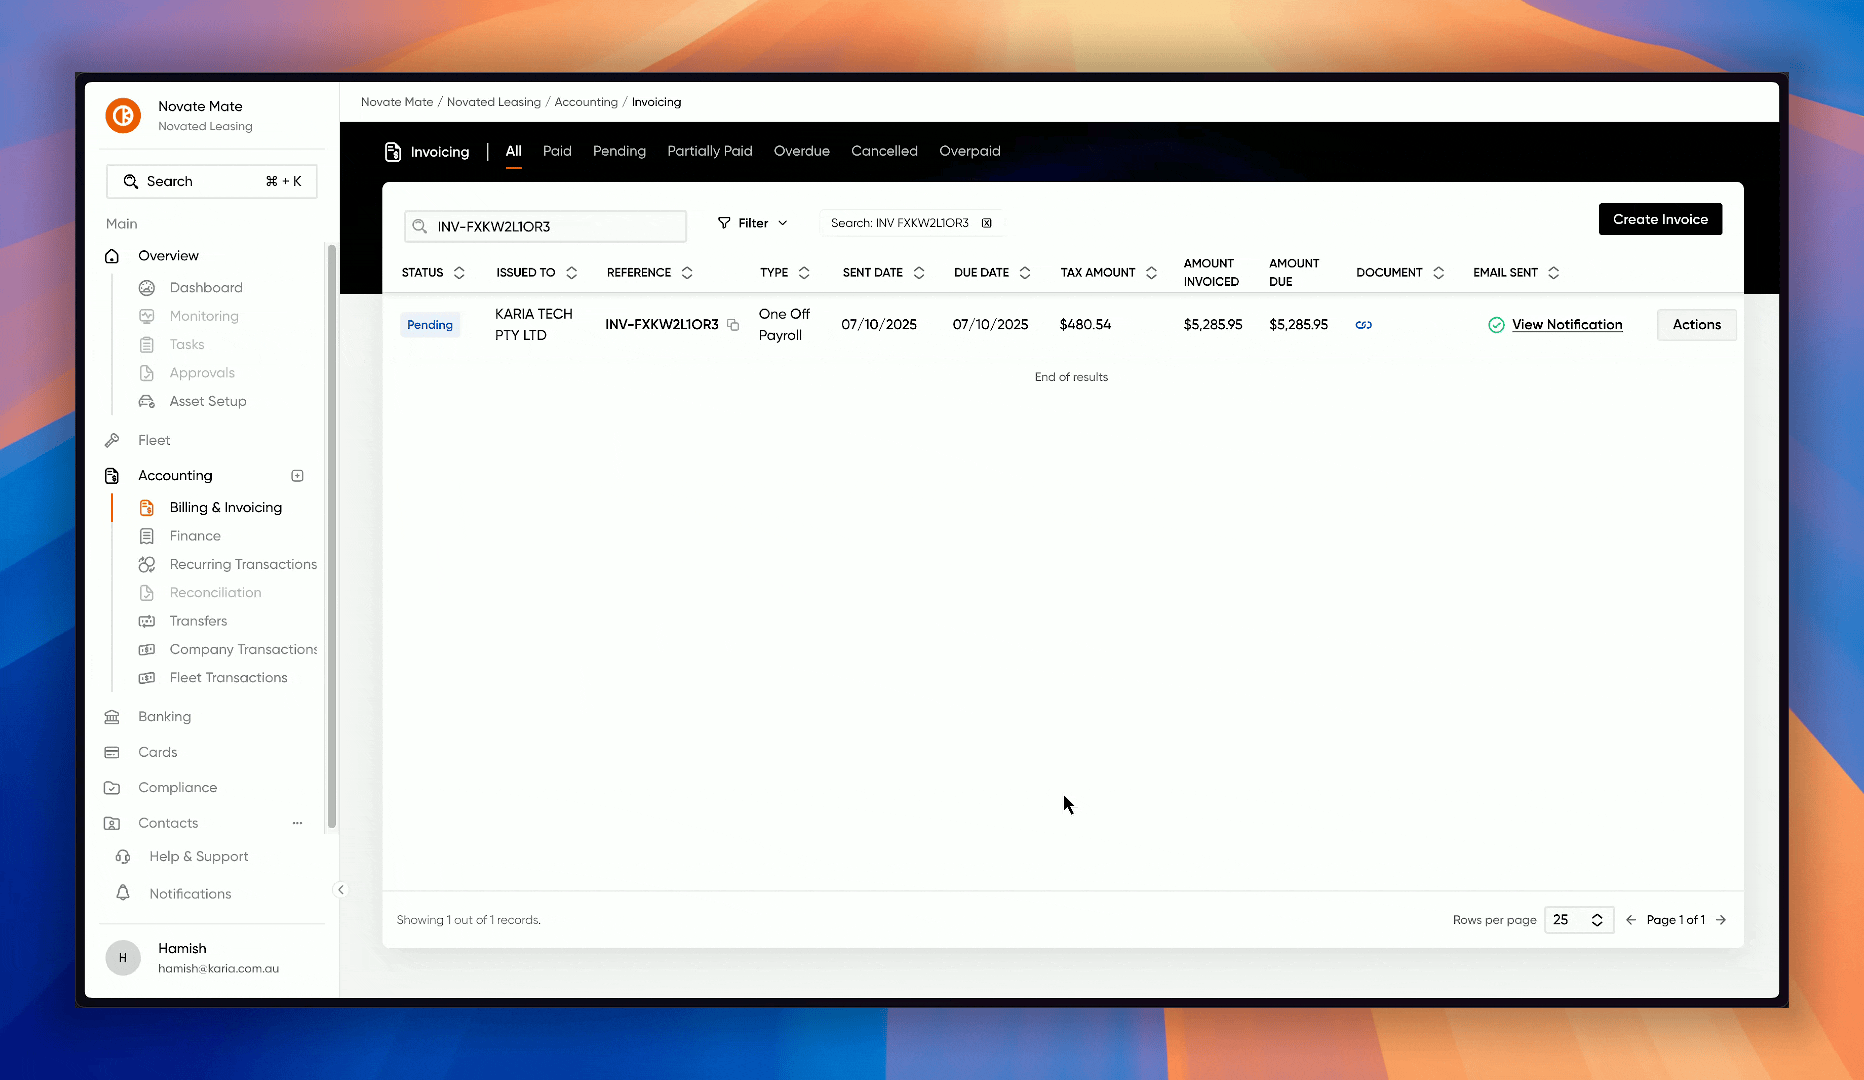Collapse the sidebar with arrow handle
Screen dimensions: 1864x1080
(341, 890)
